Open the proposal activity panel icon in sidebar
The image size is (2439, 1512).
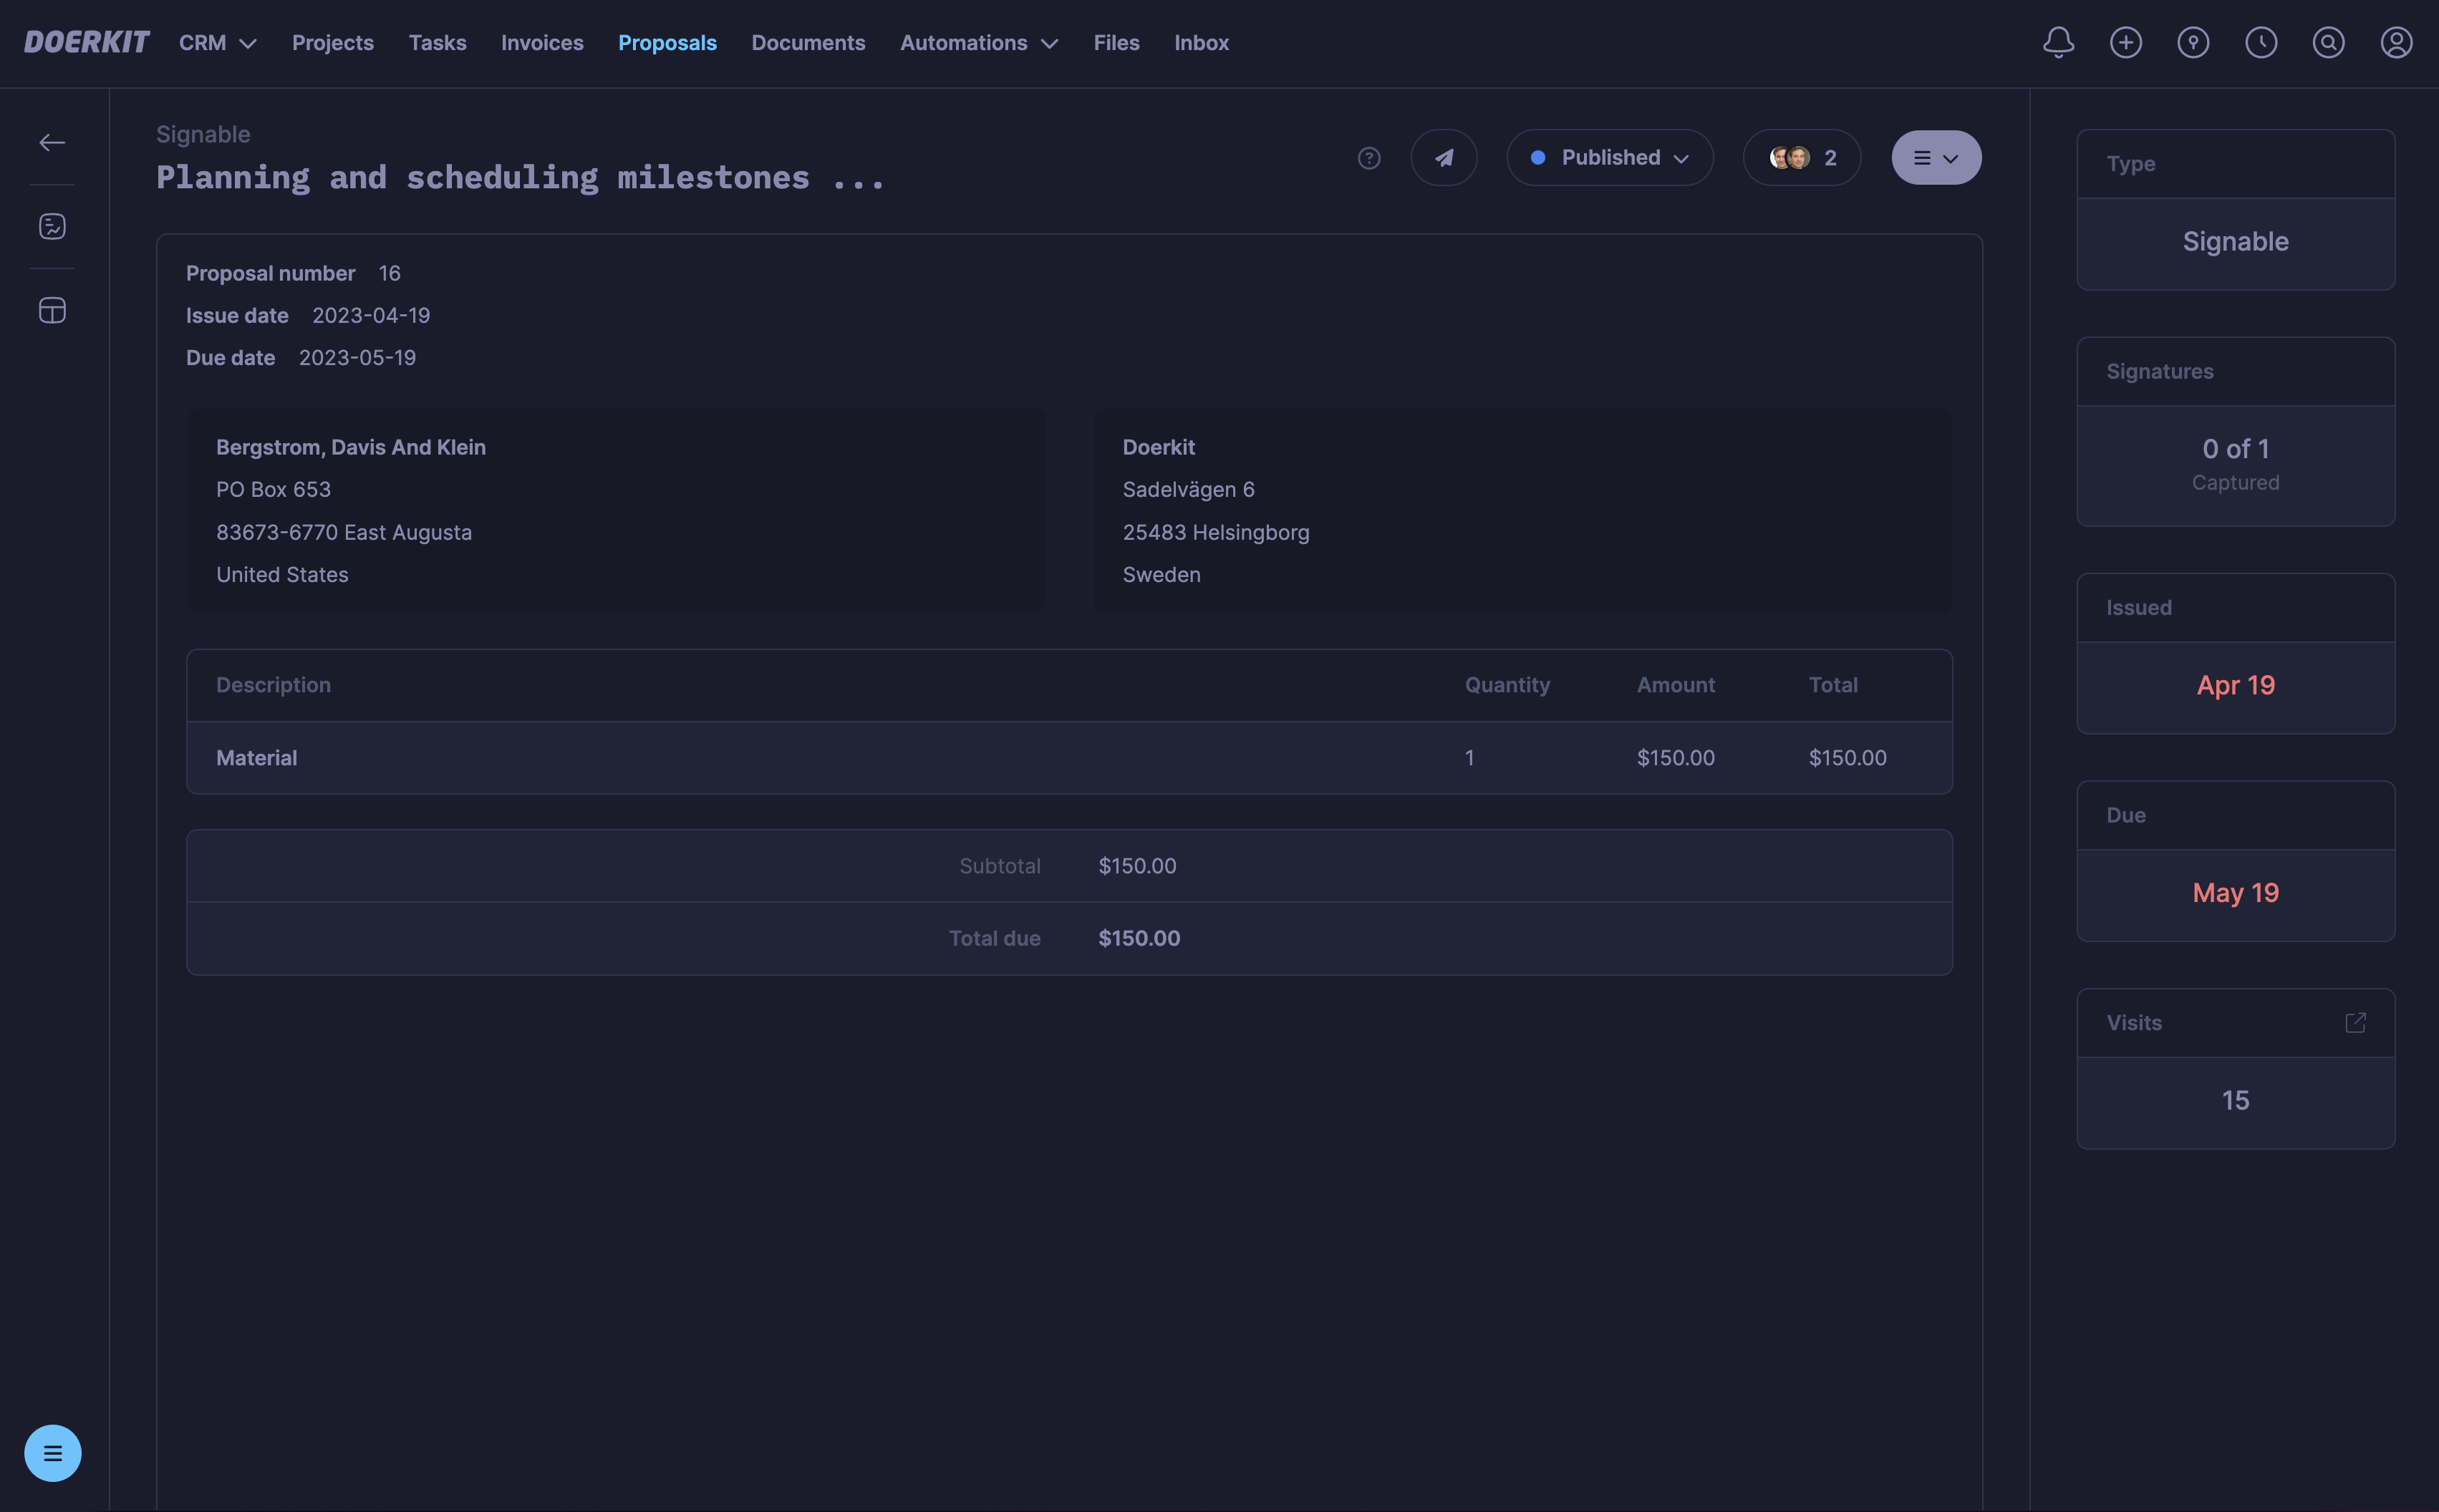52,226
